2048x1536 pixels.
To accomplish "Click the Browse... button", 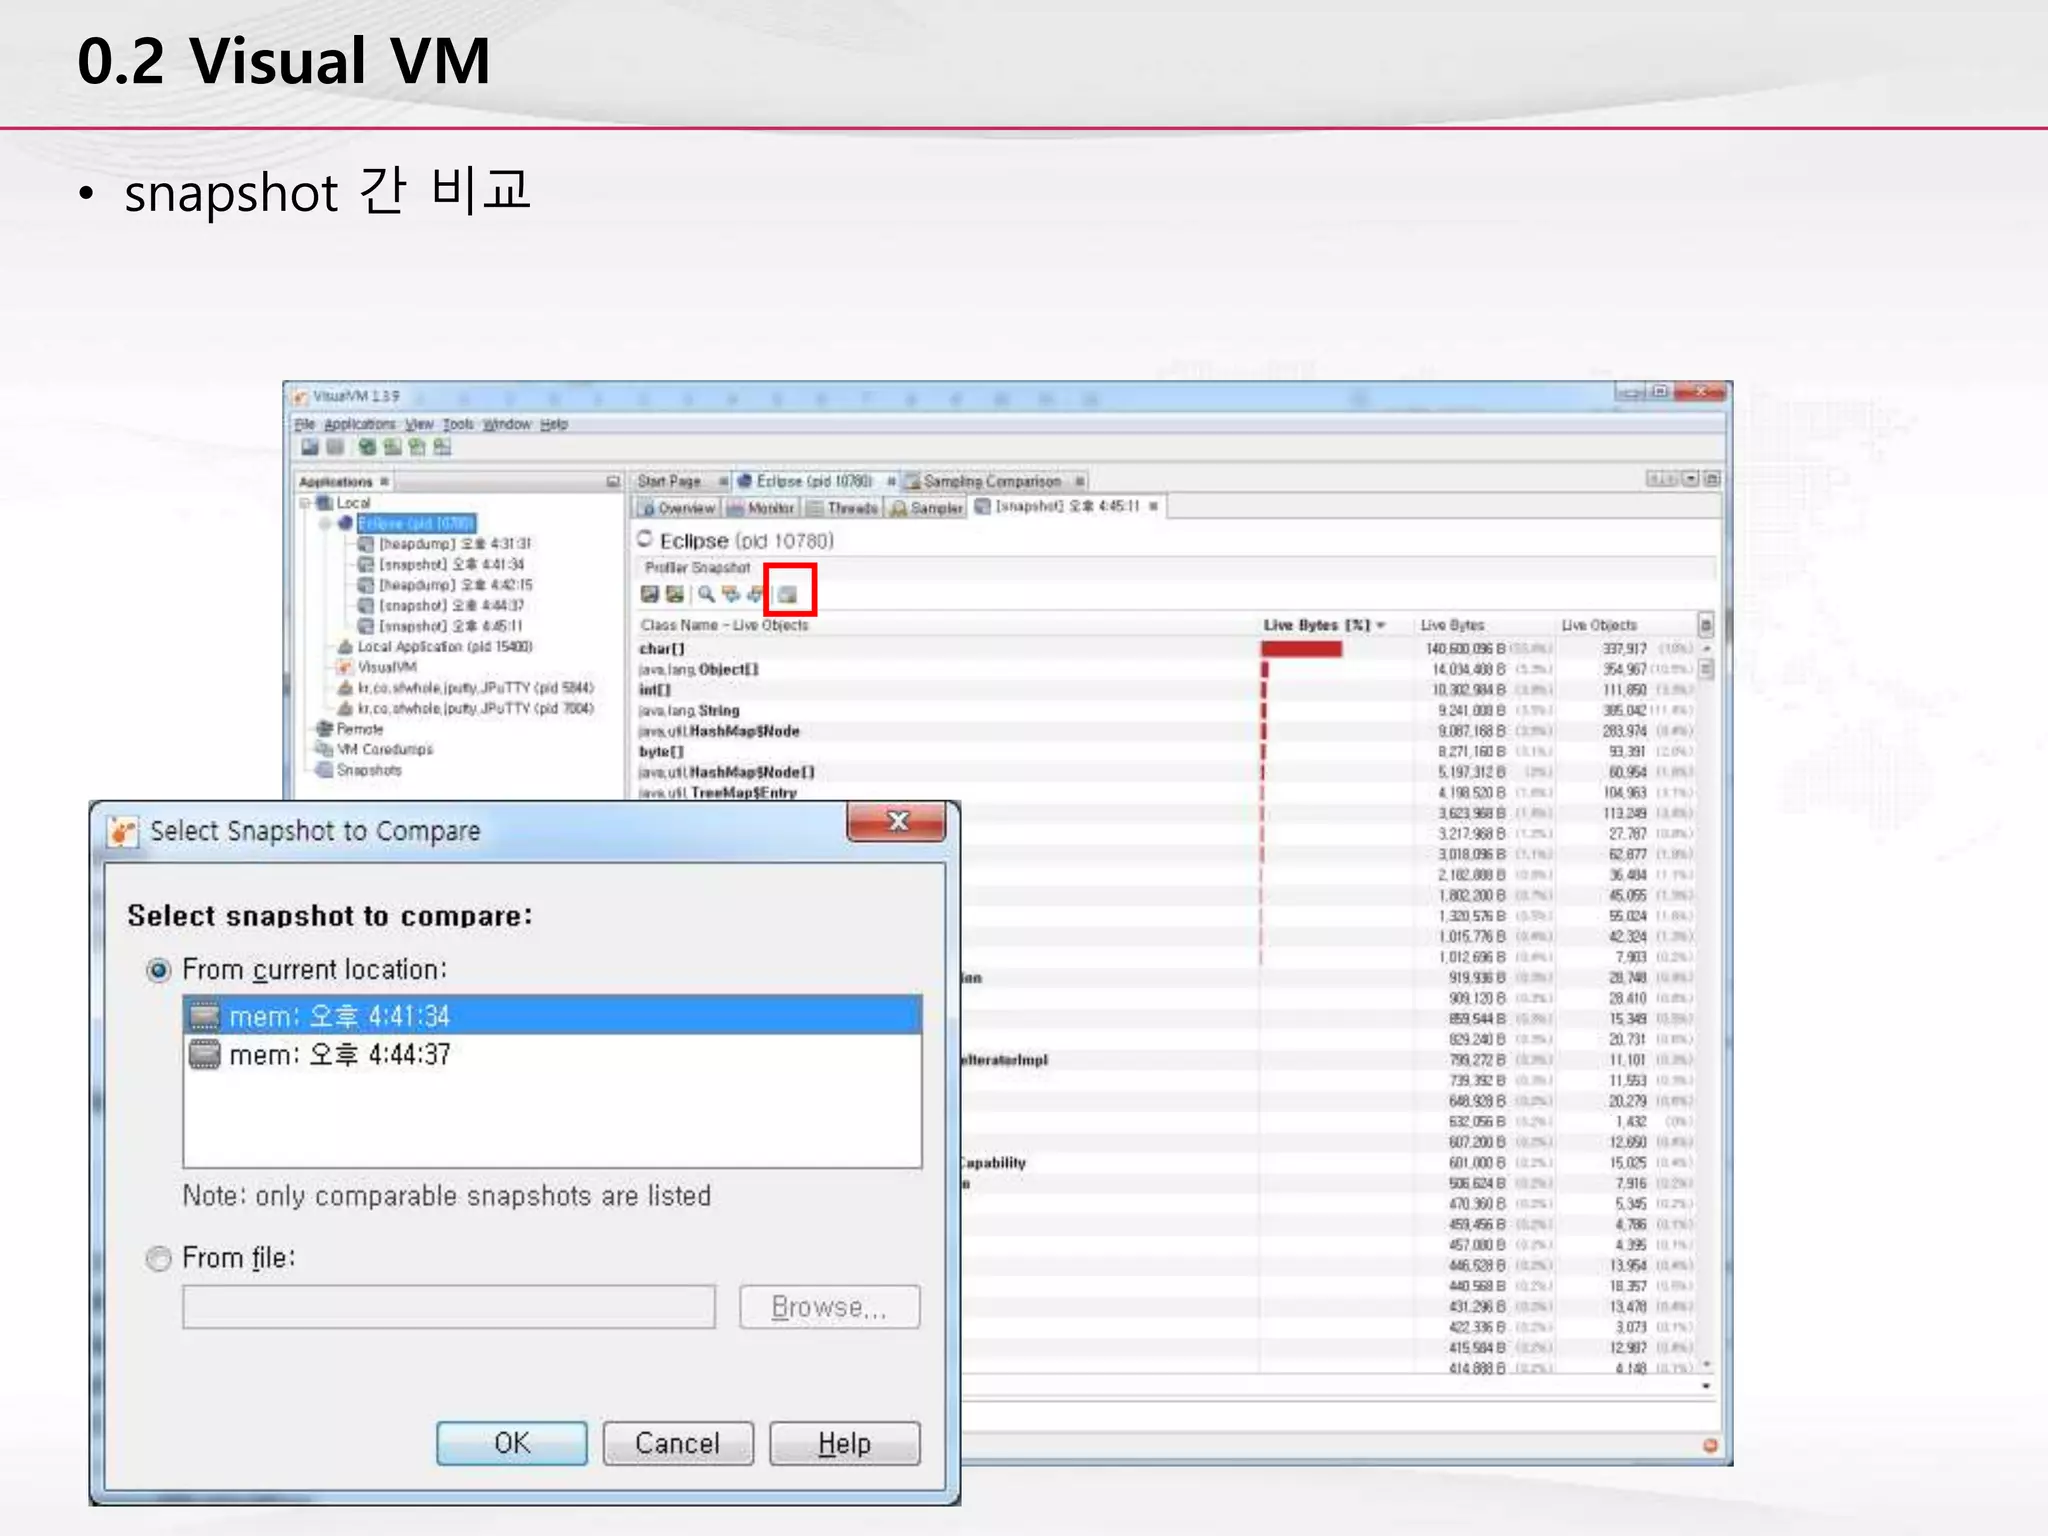I will 829,1307.
